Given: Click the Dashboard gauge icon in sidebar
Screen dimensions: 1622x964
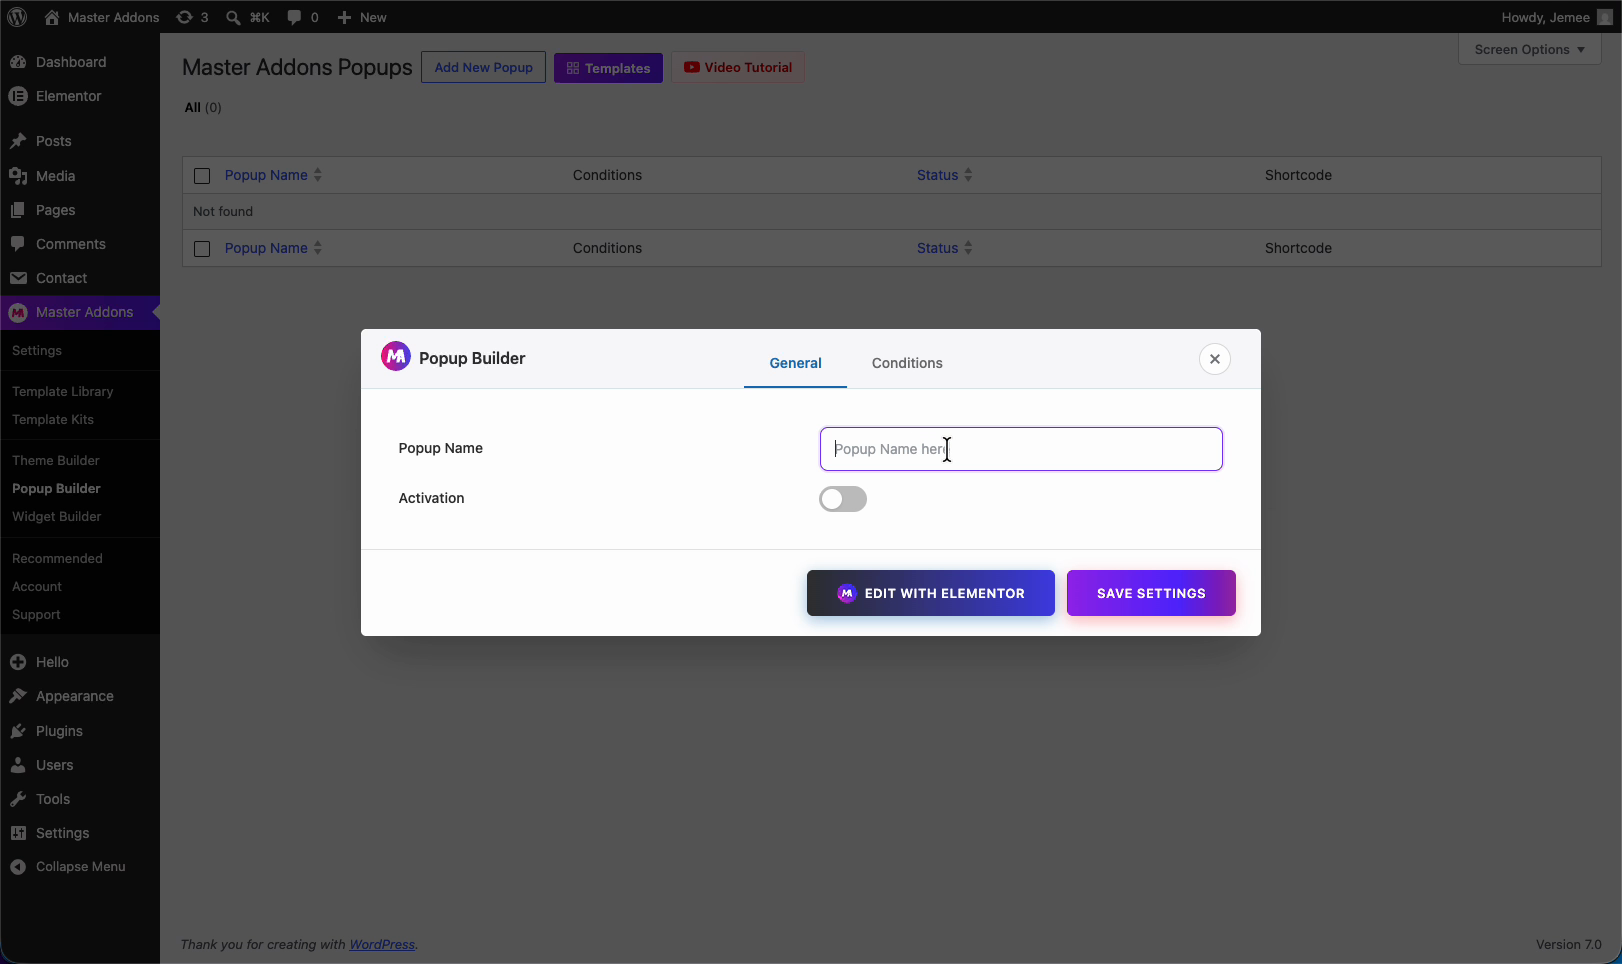Looking at the screenshot, I should click(x=18, y=62).
